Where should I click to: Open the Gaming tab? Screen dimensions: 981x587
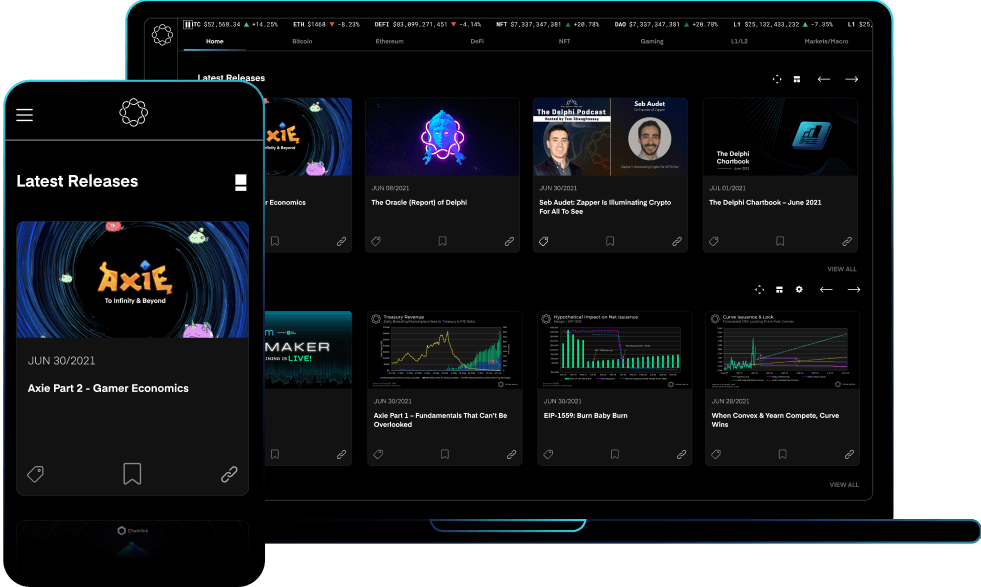[x=652, y=41]
